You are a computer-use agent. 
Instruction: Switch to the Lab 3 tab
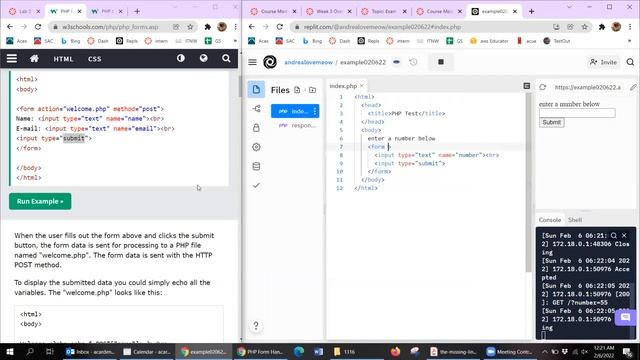pyautogui.click(x=24, y=11)
